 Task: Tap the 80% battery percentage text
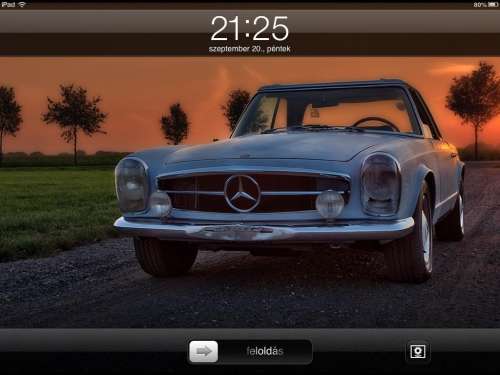click(x=480, y=5)
